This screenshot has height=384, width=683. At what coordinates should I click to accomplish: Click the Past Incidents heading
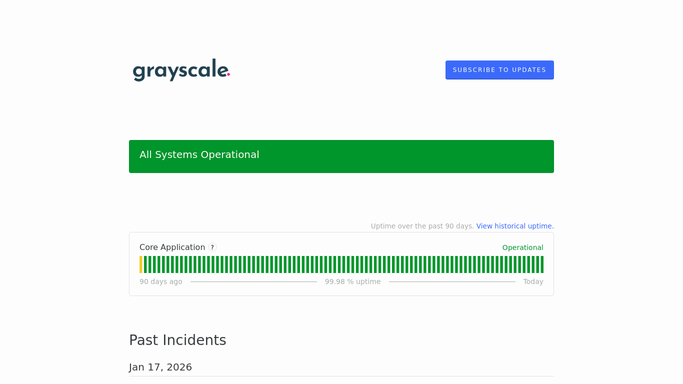point(177,340)
